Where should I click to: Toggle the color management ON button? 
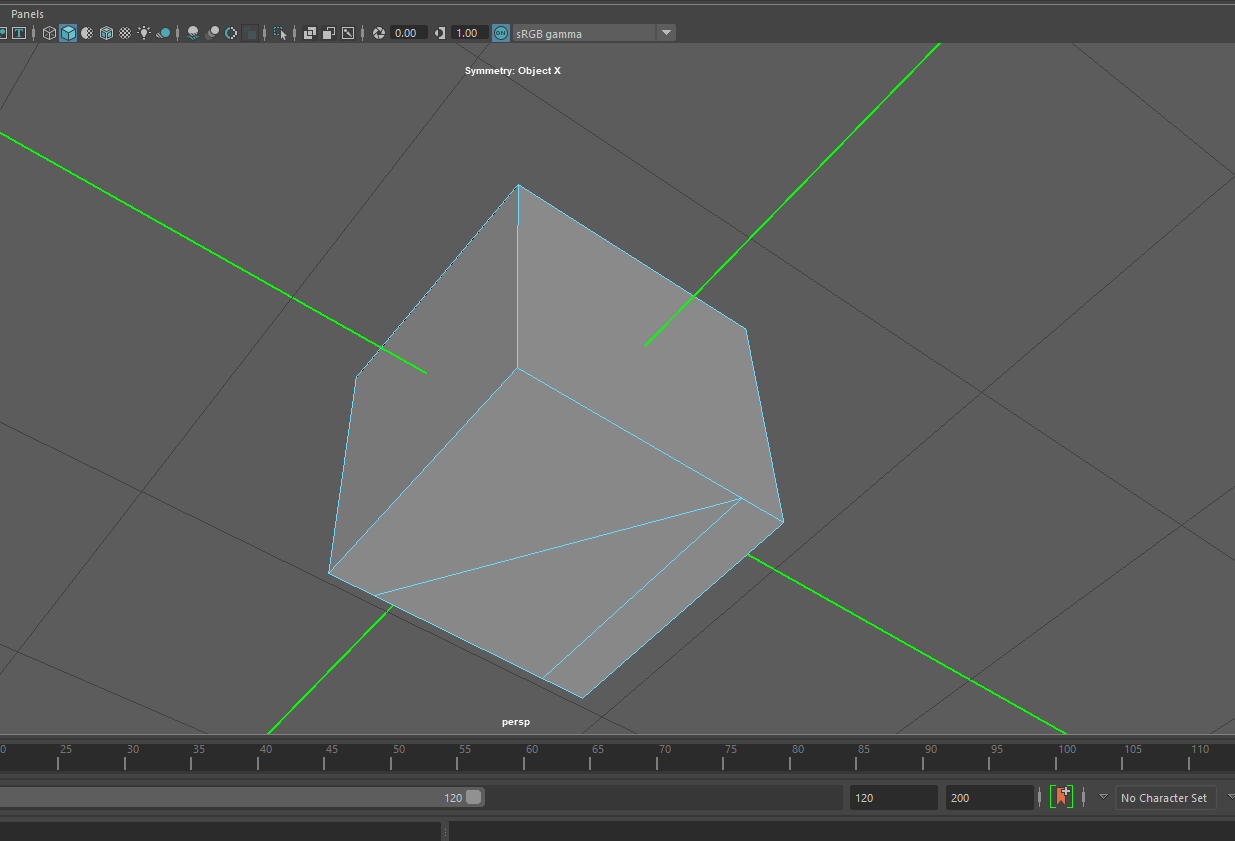pos(501,33)
